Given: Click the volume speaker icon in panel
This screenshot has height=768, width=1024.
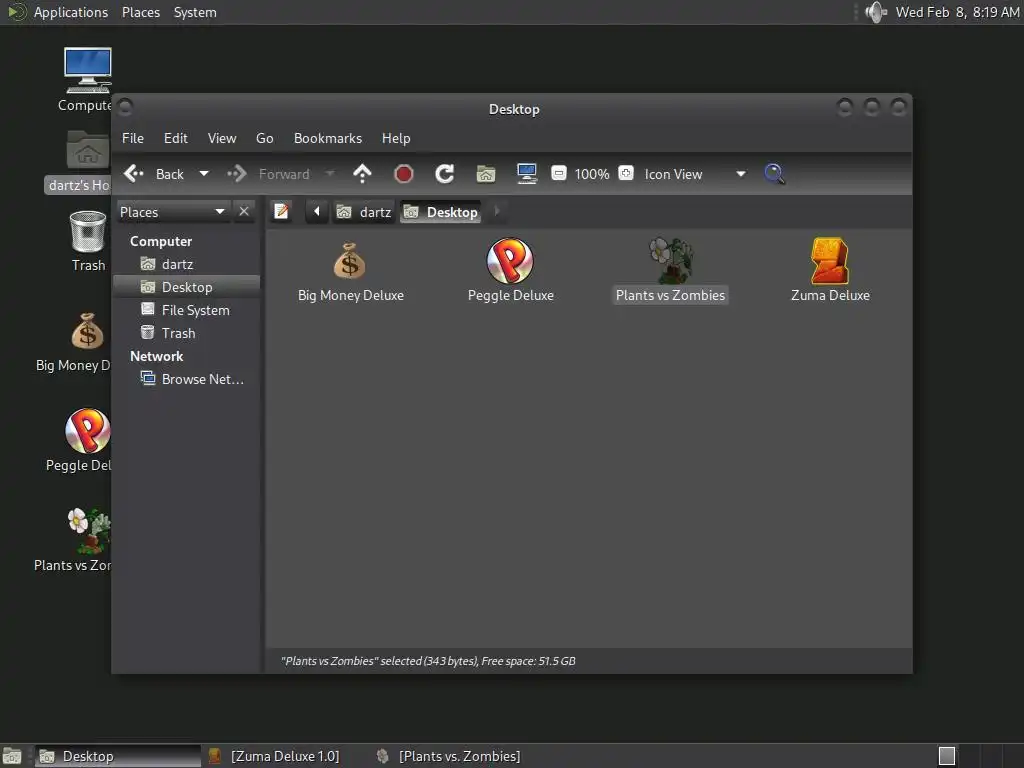Looking at the screenshot, I should [876, 12].
